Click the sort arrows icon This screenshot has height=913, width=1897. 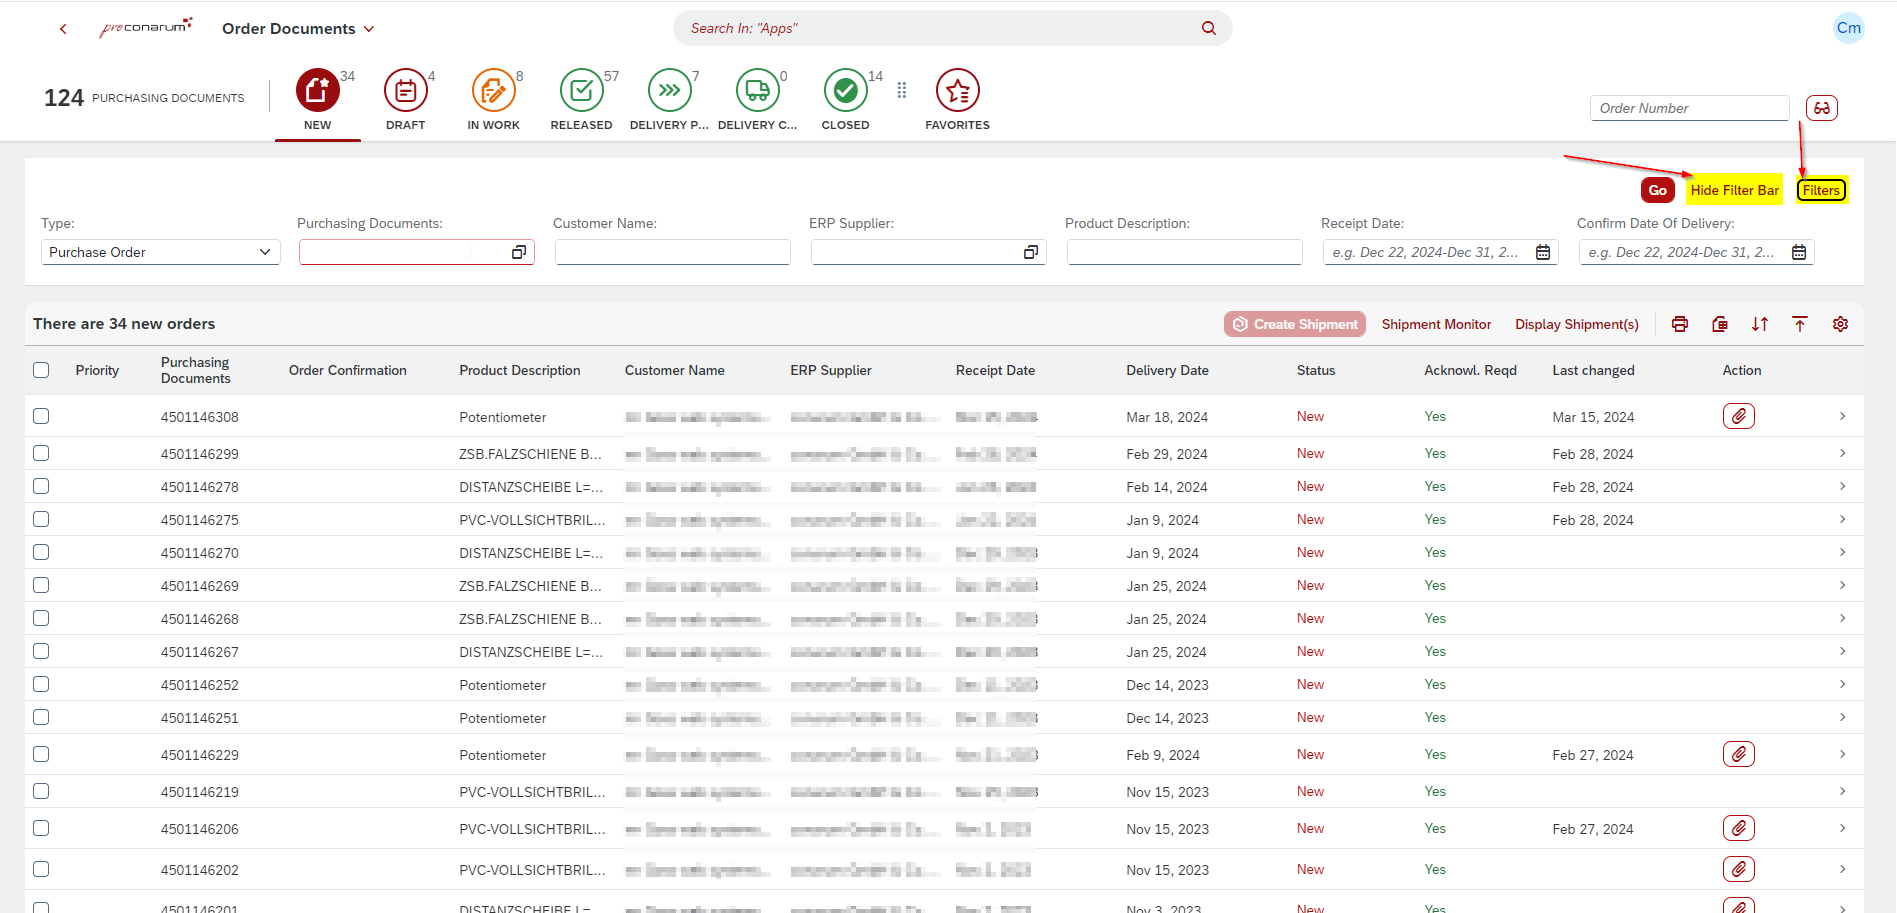point(1760,324)
